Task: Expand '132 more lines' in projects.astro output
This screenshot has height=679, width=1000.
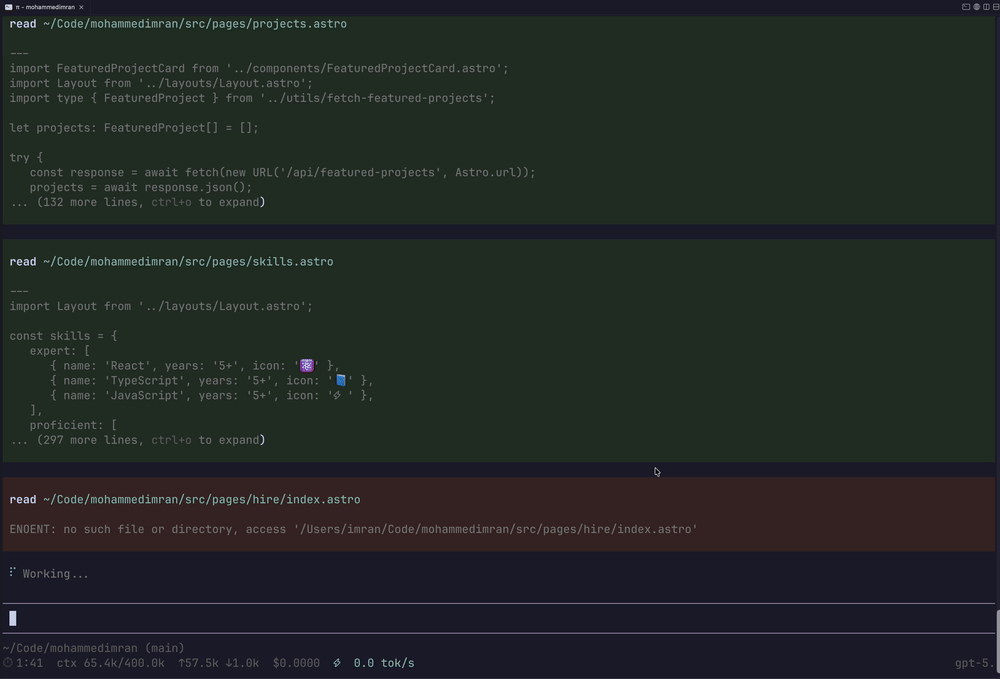Action: tap(137, 202)
